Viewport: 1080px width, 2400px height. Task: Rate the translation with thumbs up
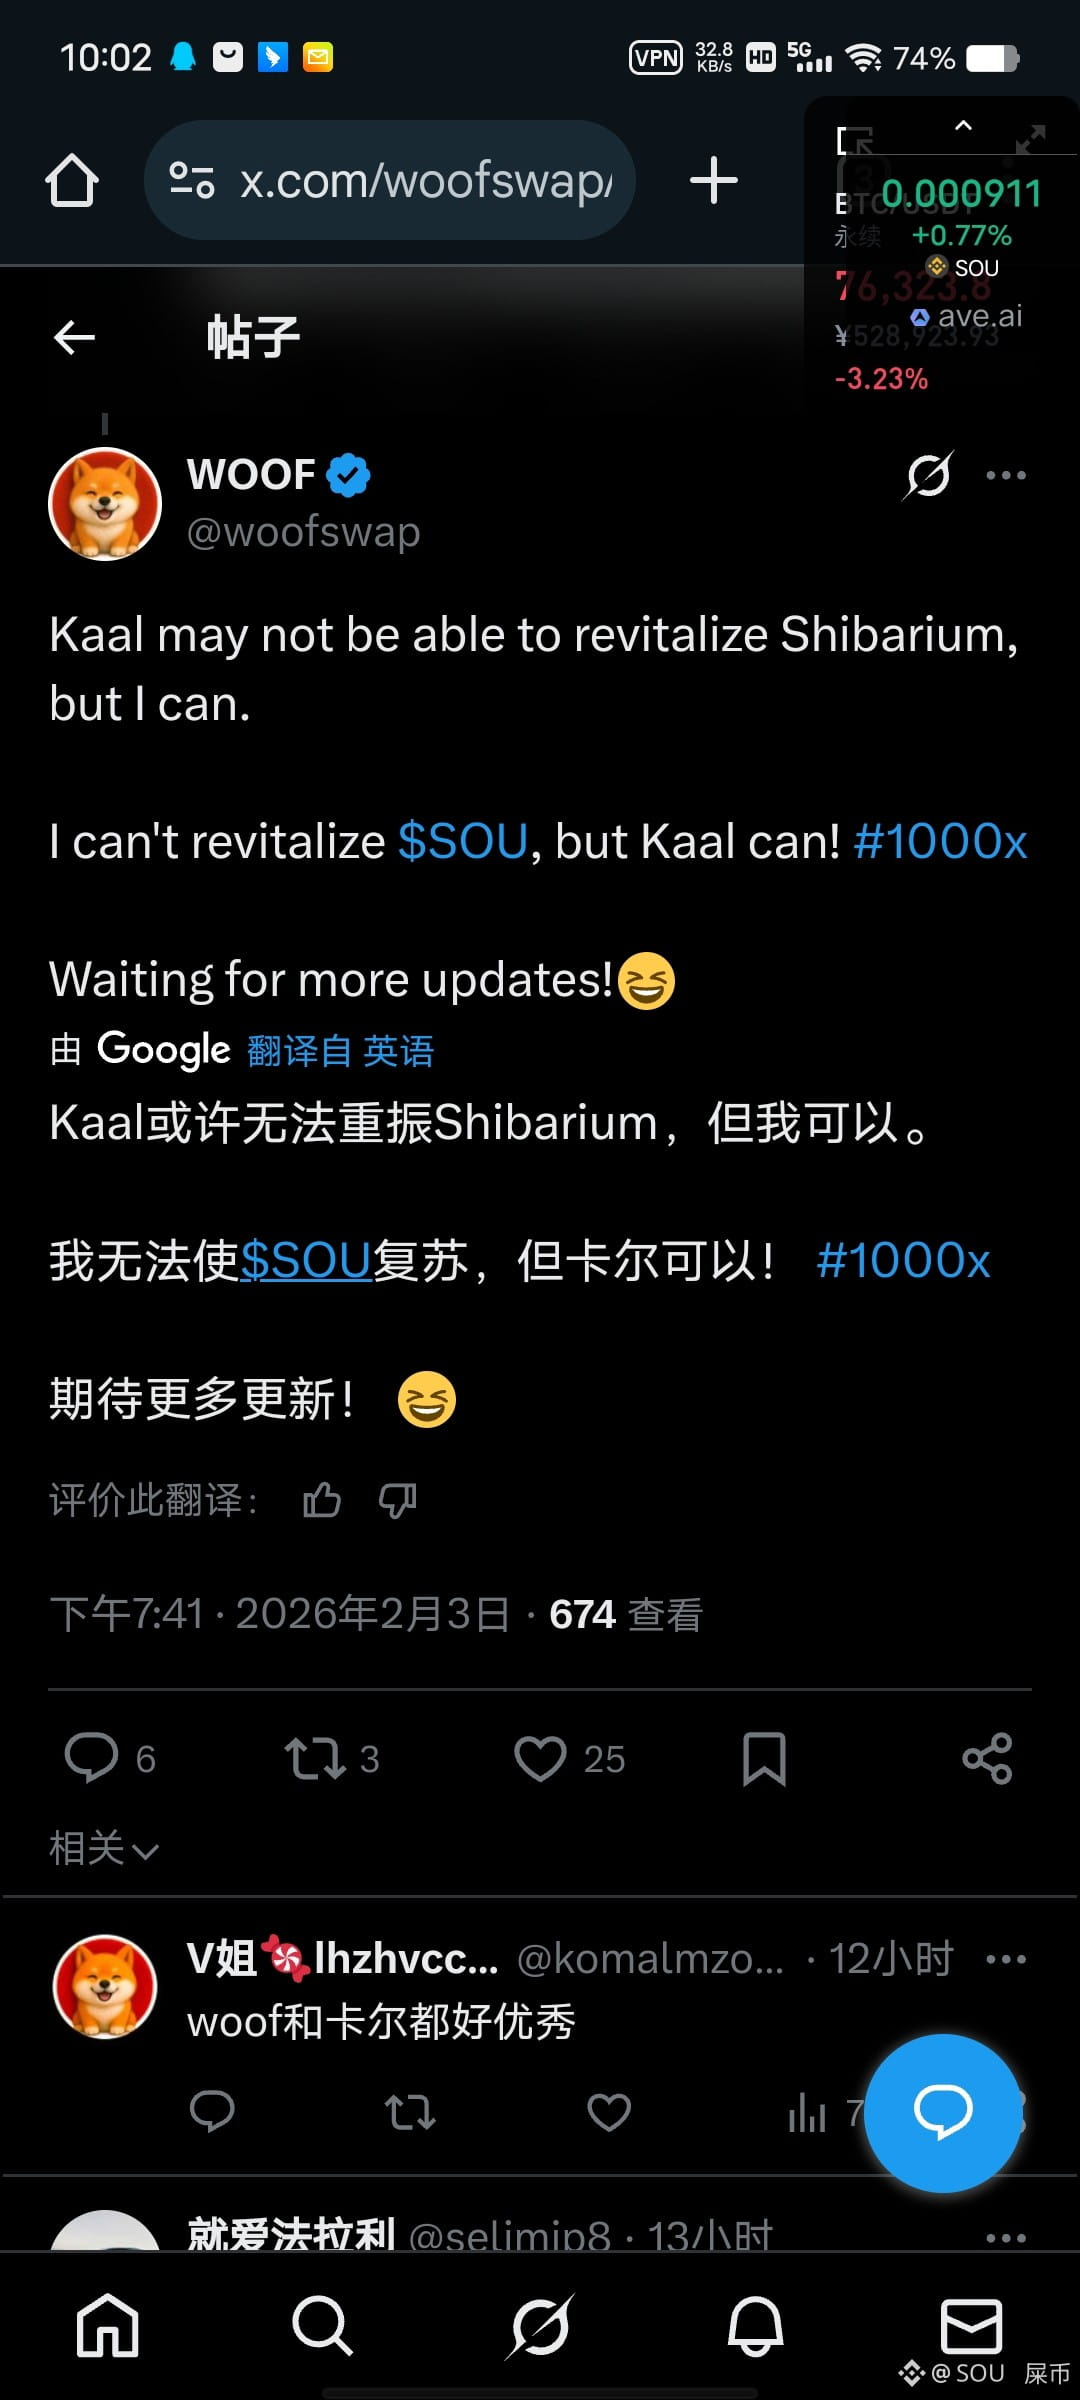[x=322, y=1500]
